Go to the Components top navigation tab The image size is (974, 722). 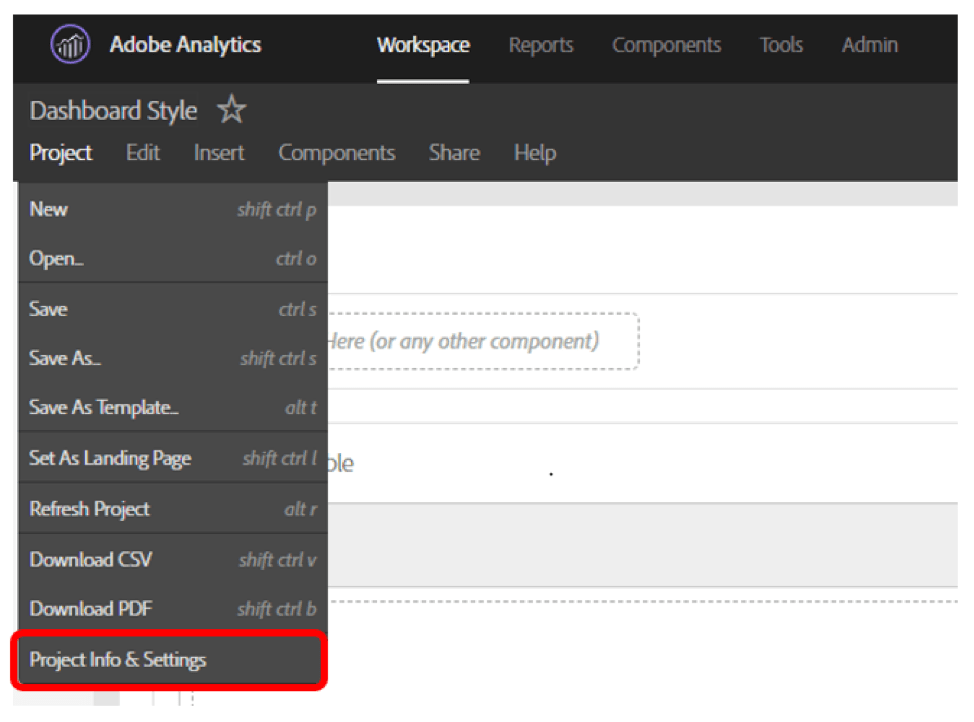pyautogui.click(x=666, y=45)
